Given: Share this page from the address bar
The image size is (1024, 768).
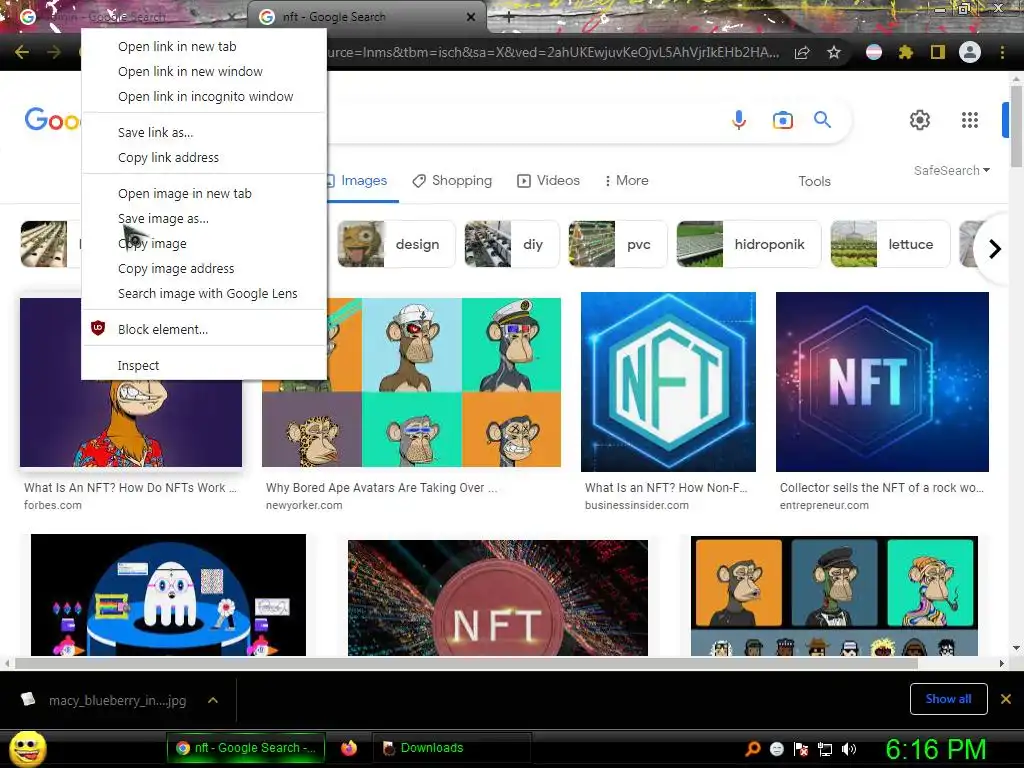Looking at the screenshot, I should coord(802,52).
